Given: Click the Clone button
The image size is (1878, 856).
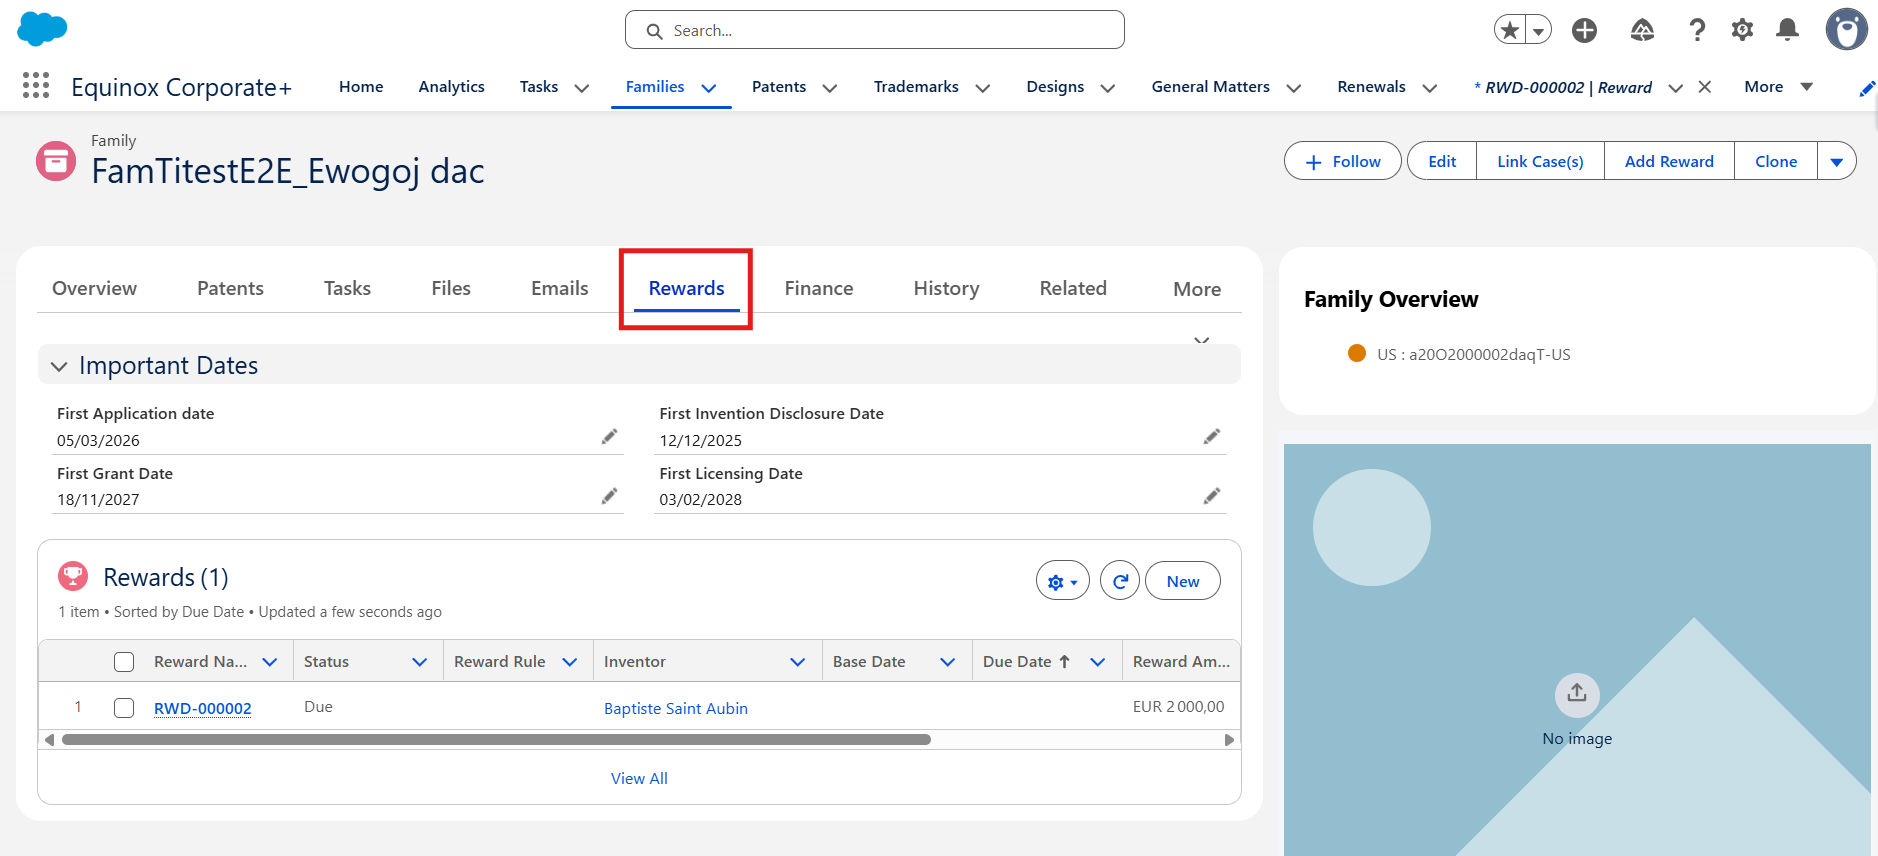Looking at the screenshot, I should pyautogui.click(x=1776, y=161).
